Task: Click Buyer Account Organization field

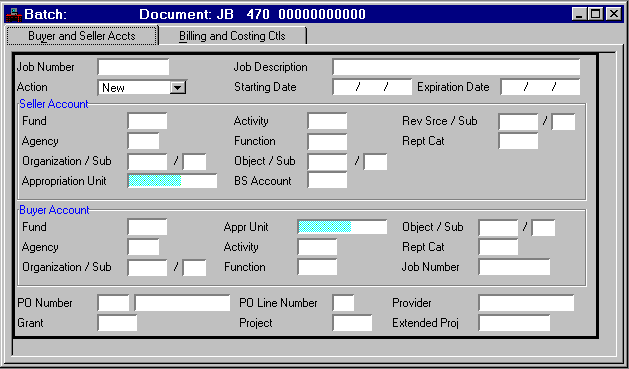Action: 147,268
